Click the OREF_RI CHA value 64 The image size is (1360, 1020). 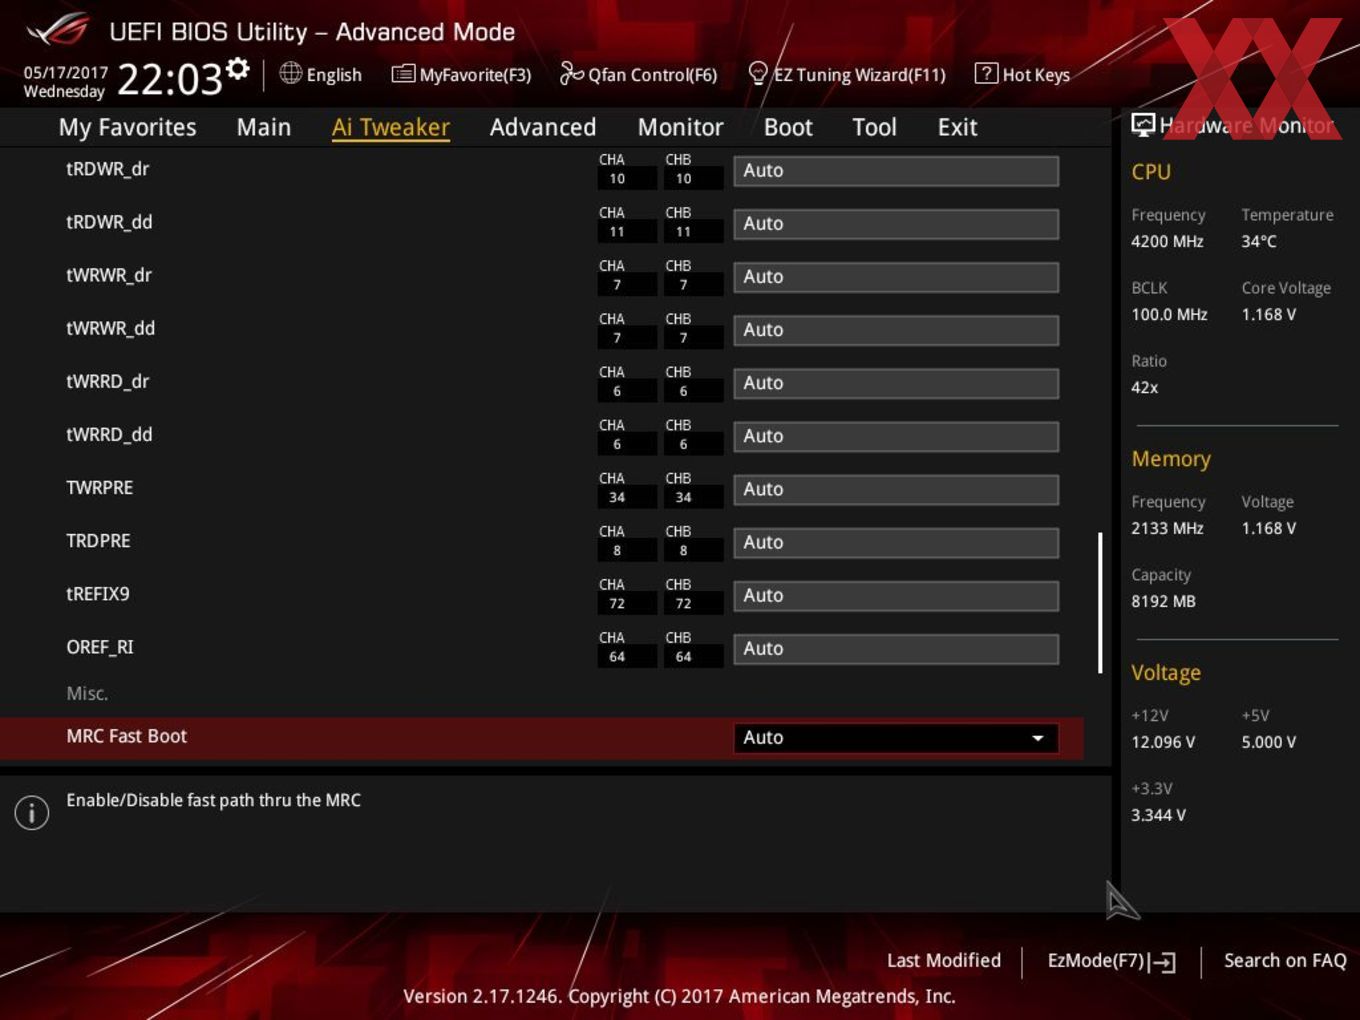point(617,656)
